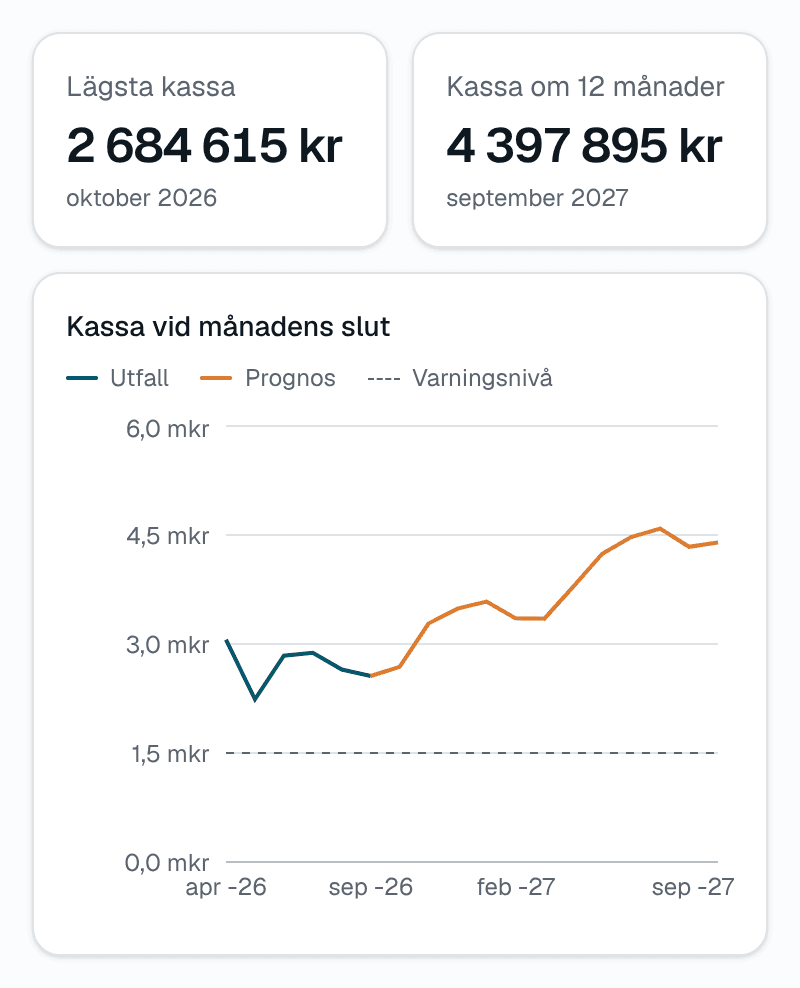Click the "Lägsta kassa" card label
The height and width of the screenshot is (988, 800).
coord(151,87)
